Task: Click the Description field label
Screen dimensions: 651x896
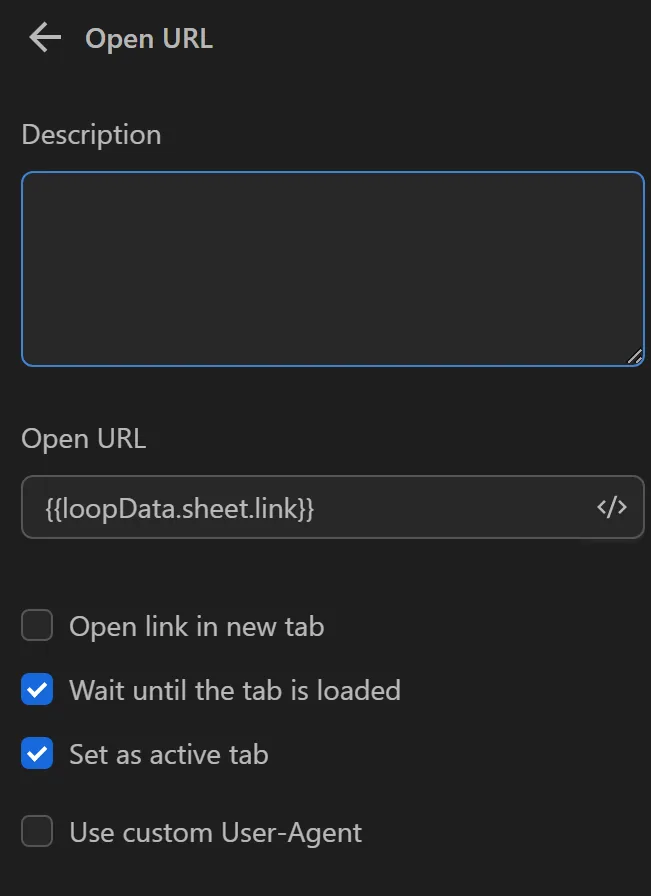Action: (91, 134)
